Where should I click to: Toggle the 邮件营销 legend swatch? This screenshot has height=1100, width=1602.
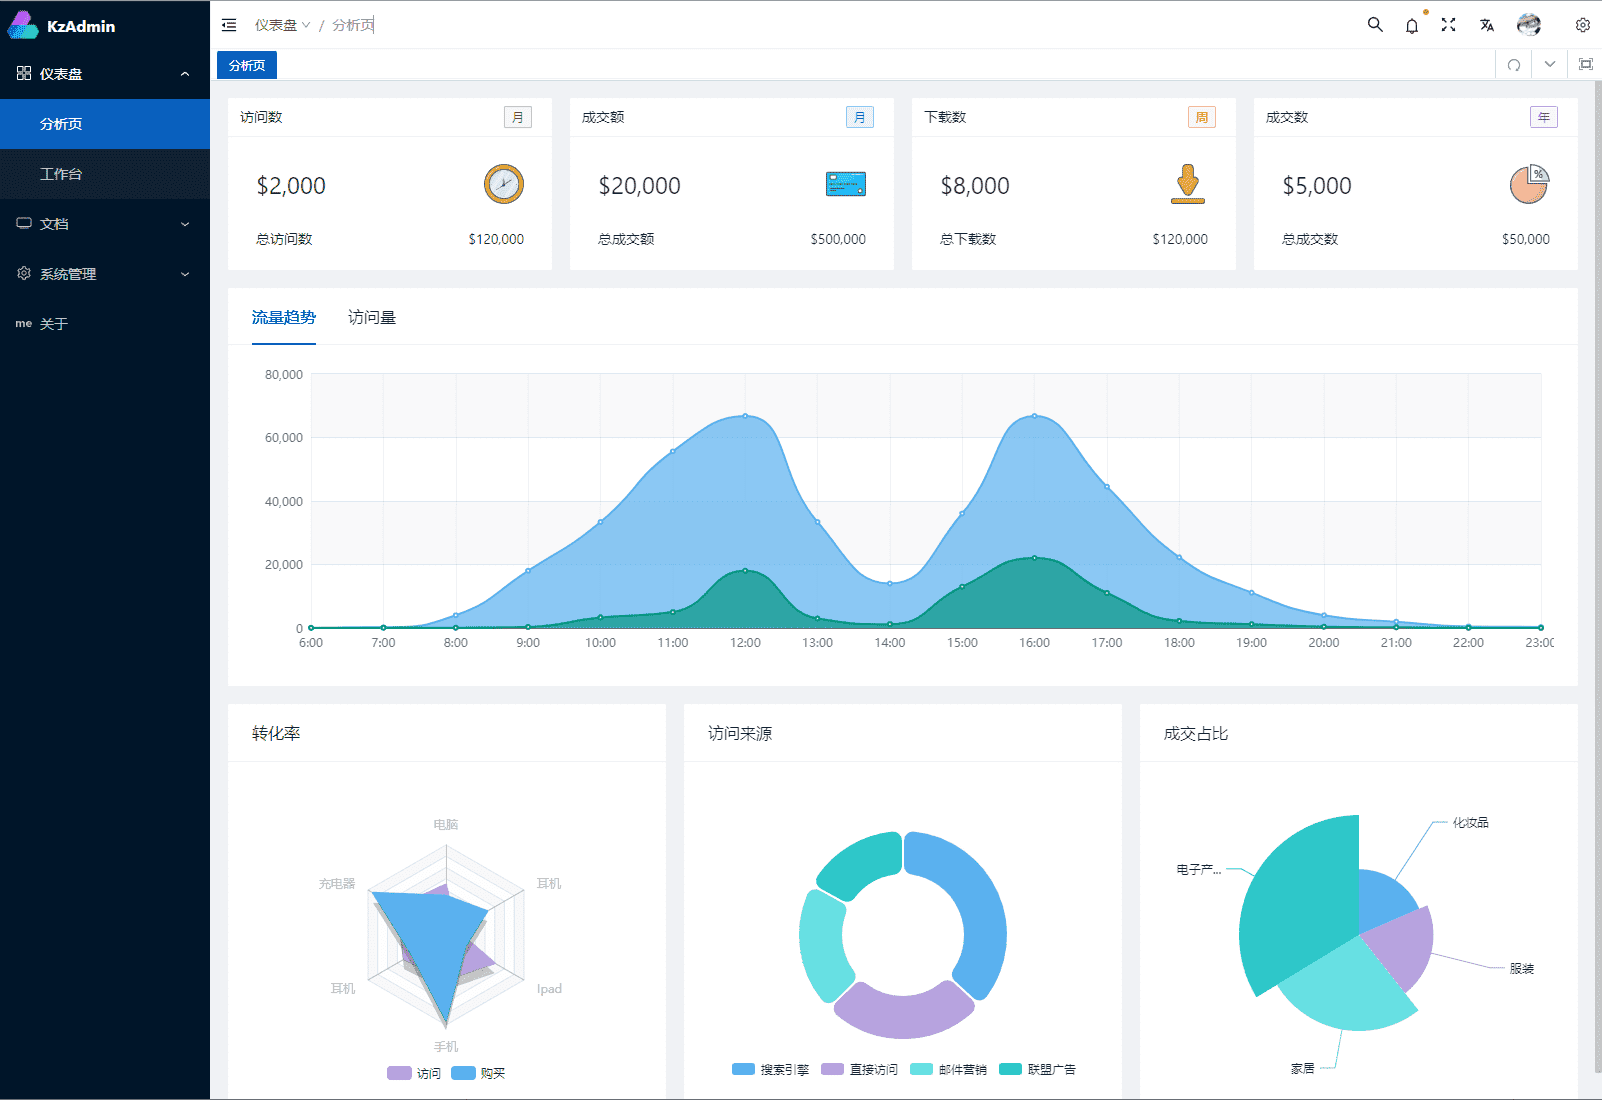coord(921,1069)
